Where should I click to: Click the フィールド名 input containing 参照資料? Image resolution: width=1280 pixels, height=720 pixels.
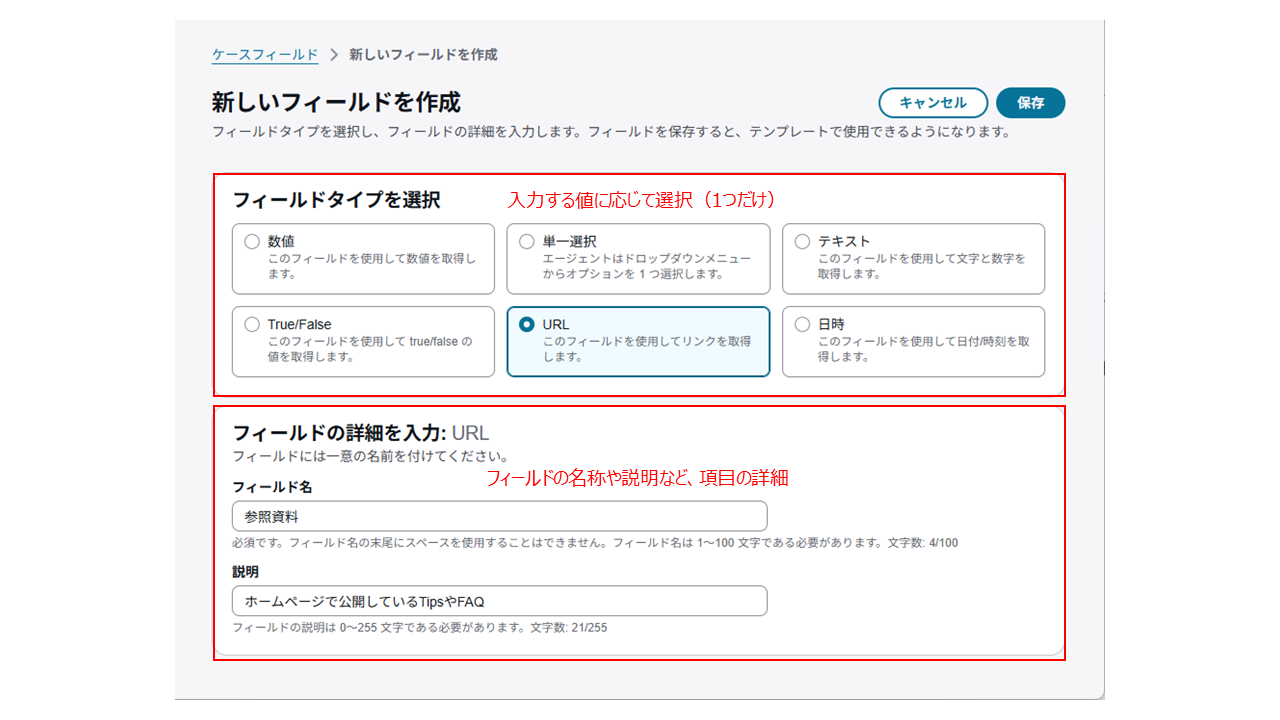pyautogui.click(x=499, y=516)
